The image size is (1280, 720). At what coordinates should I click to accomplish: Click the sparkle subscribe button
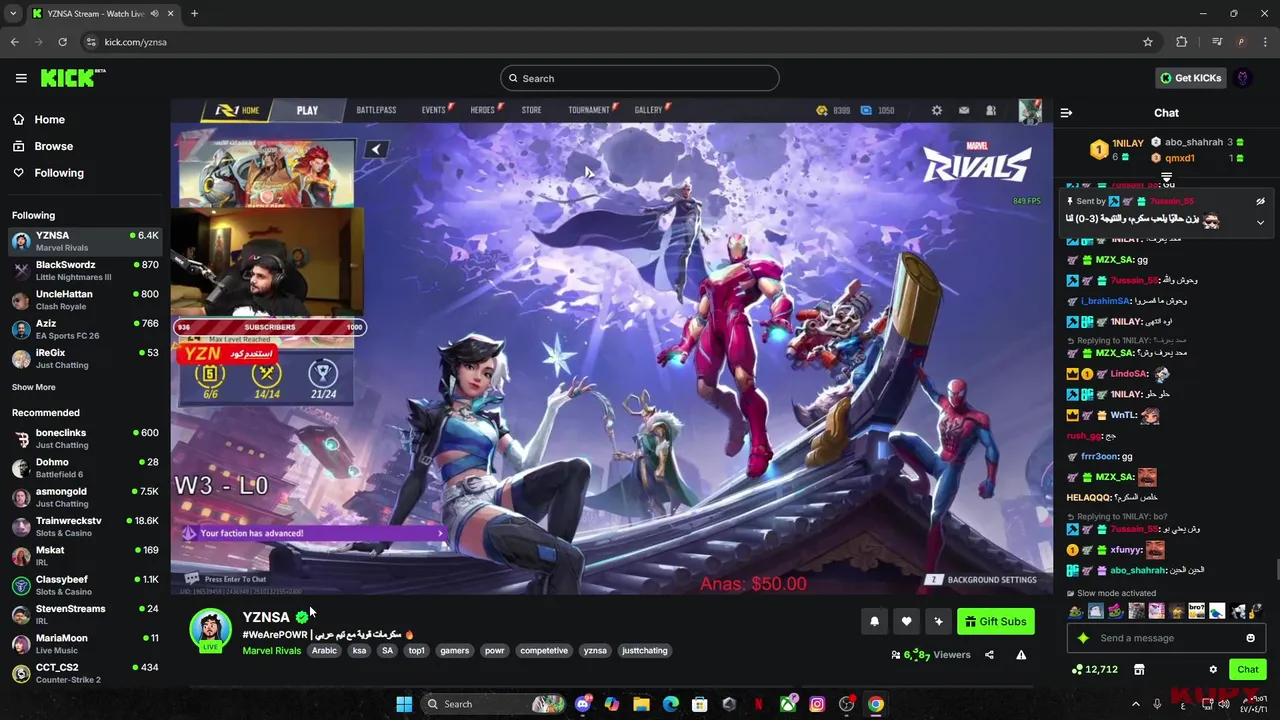tap(938, 621)
